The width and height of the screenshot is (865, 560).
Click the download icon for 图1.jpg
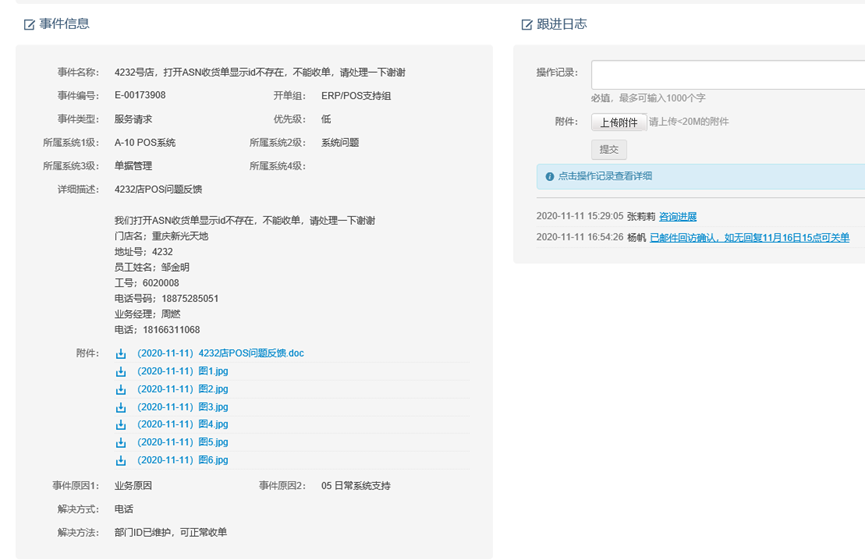(x=121, y=371)
